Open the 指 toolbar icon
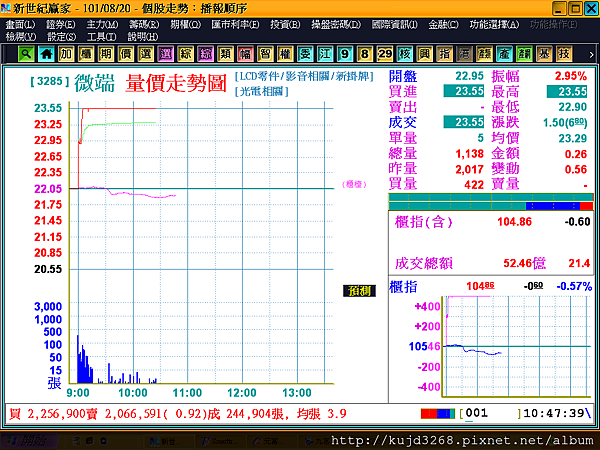Viewport: 600px width, 450px height. coord(444,54)
